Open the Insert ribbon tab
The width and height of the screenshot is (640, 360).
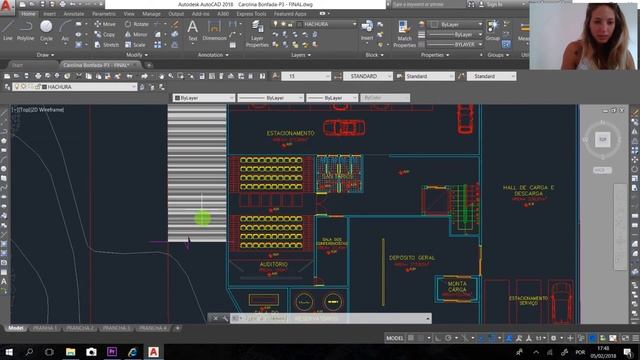click(49, 14)
